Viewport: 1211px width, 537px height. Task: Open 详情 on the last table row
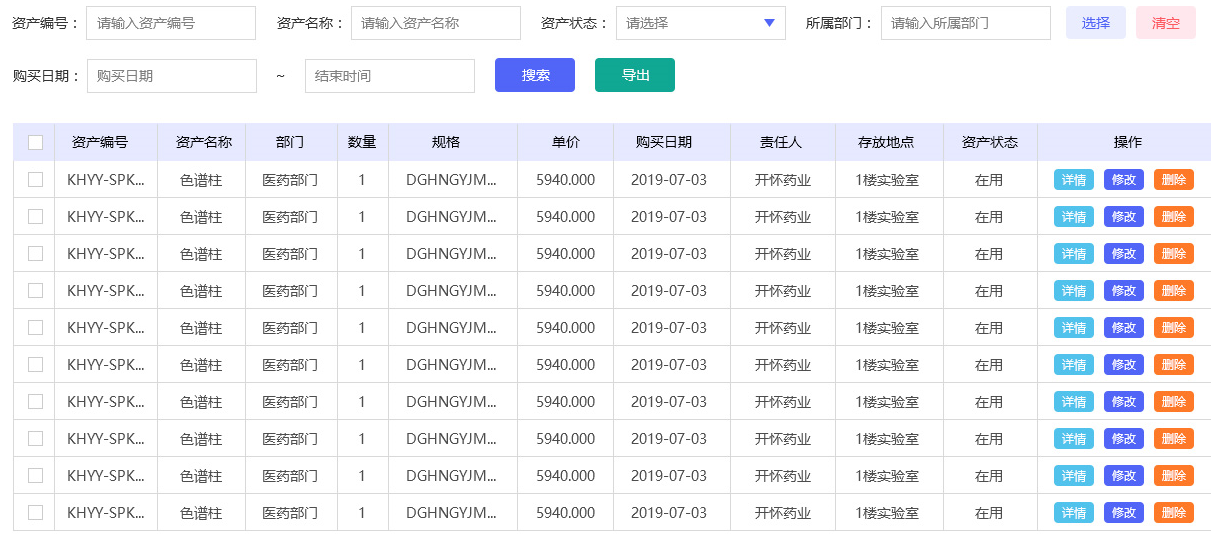click(1074, 513)
